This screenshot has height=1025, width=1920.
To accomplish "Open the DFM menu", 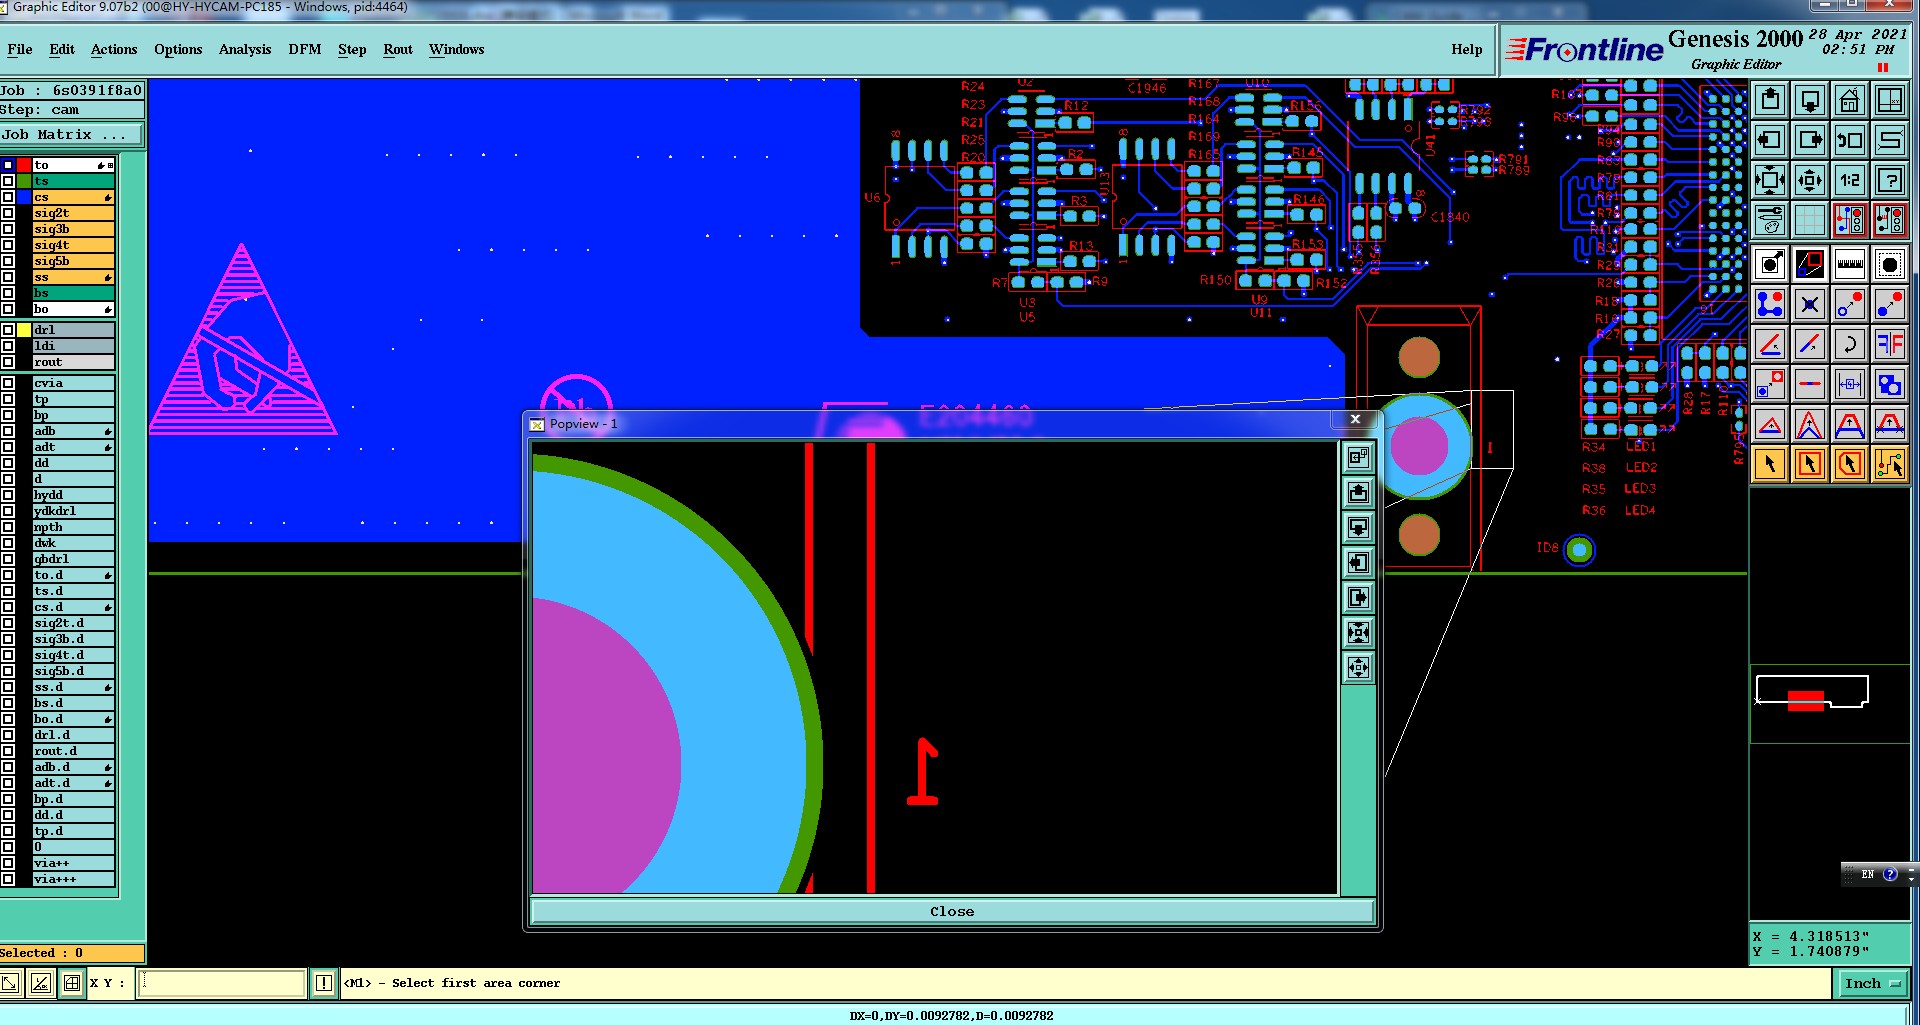I will point(305,49).
